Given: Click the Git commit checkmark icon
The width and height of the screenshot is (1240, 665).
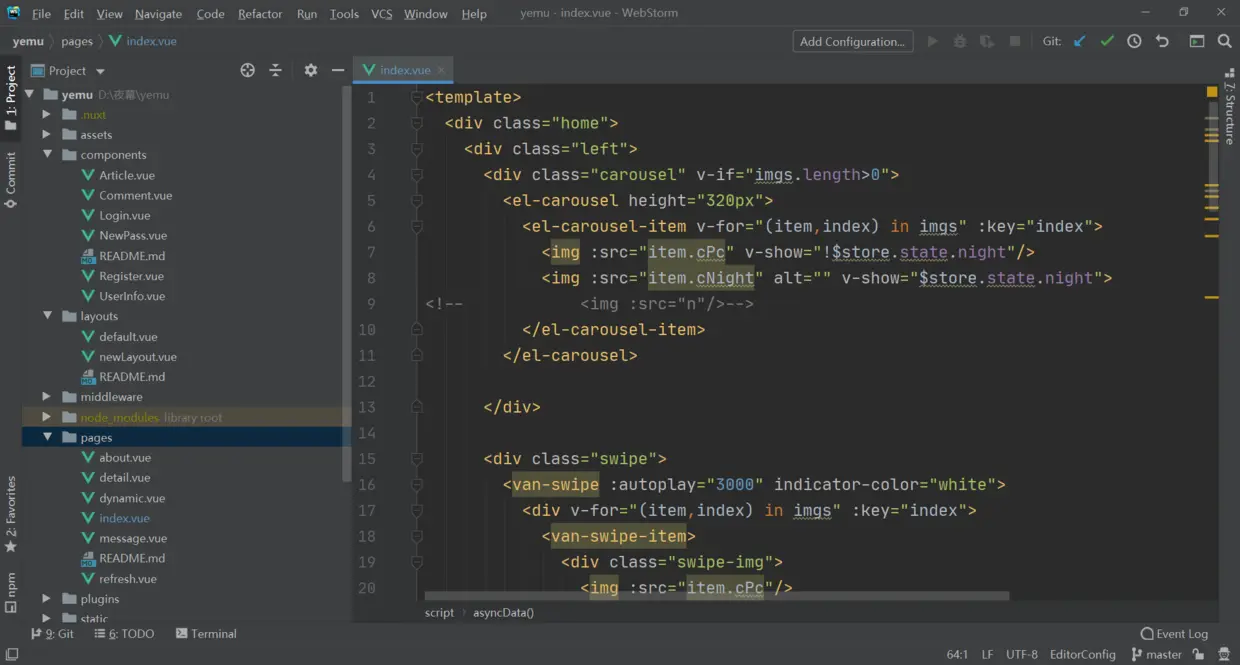Looking at the screenshot, I should pyautogui.click(x=1107, y=41).
